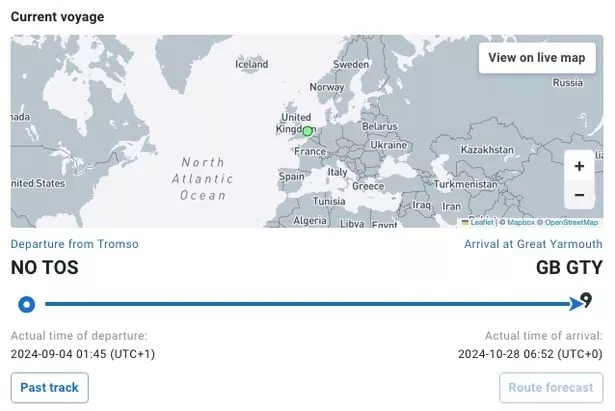The image size is (615, 411).
Task: Click the arrival pin at voyage end
Action: (586, 300)
